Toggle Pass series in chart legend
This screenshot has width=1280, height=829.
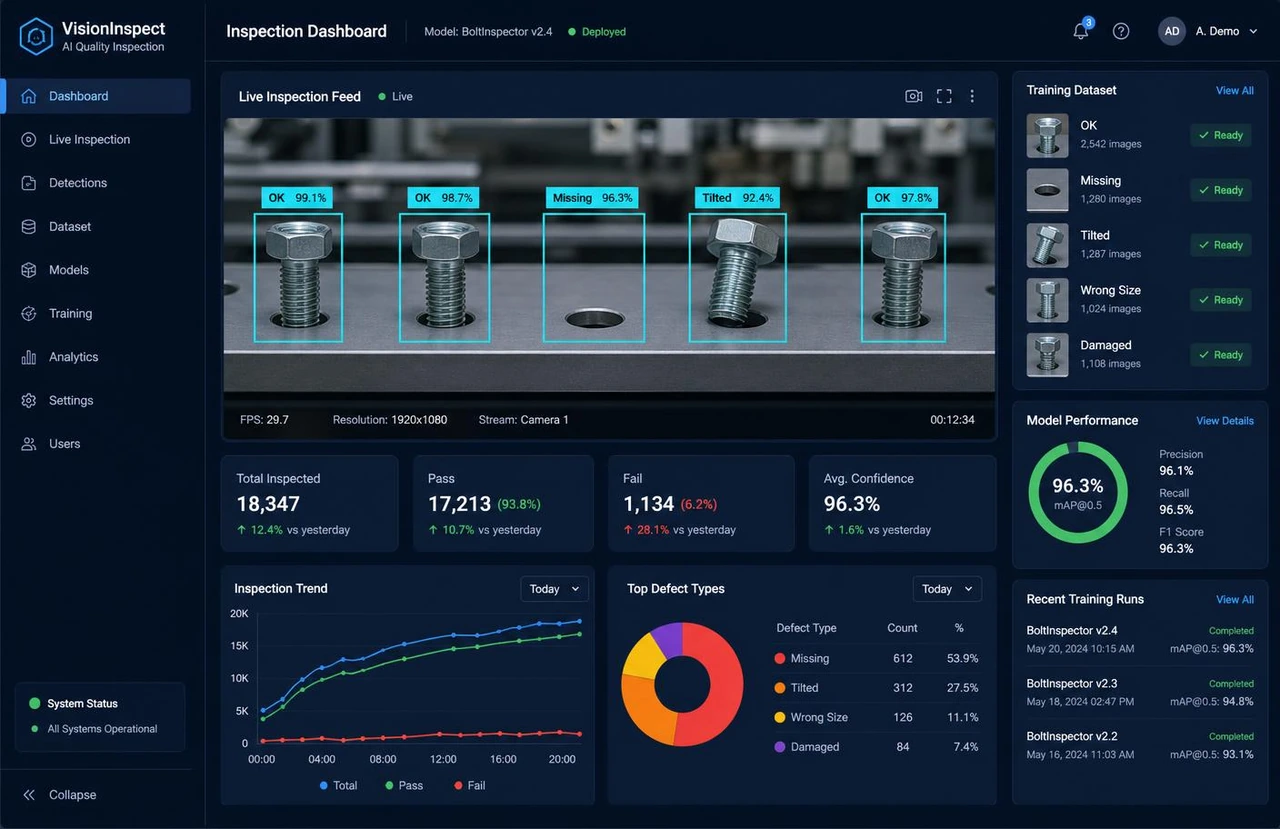[404, 786]
